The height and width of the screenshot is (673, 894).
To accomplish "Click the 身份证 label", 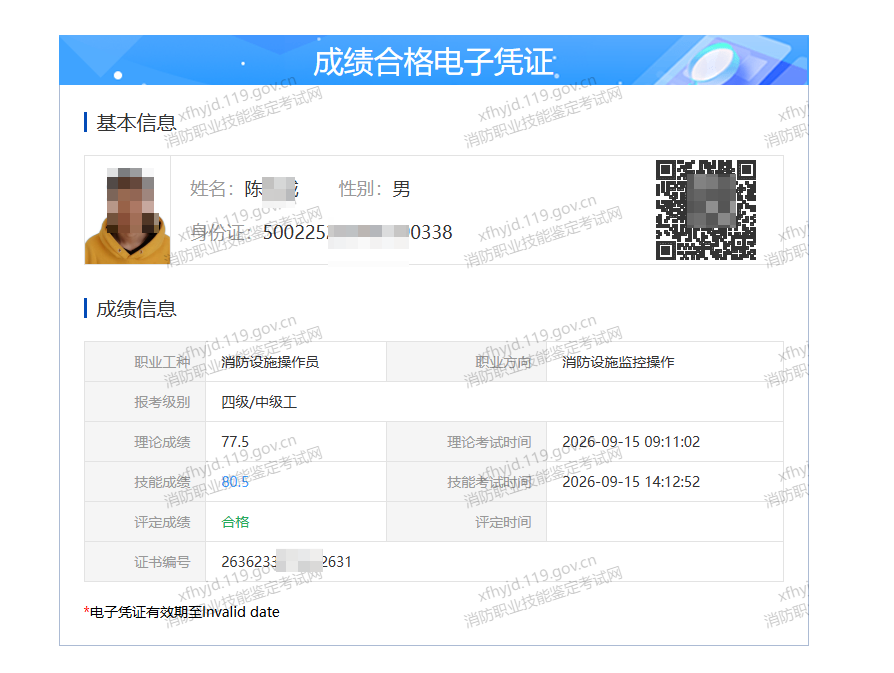I will coord(221,232).
